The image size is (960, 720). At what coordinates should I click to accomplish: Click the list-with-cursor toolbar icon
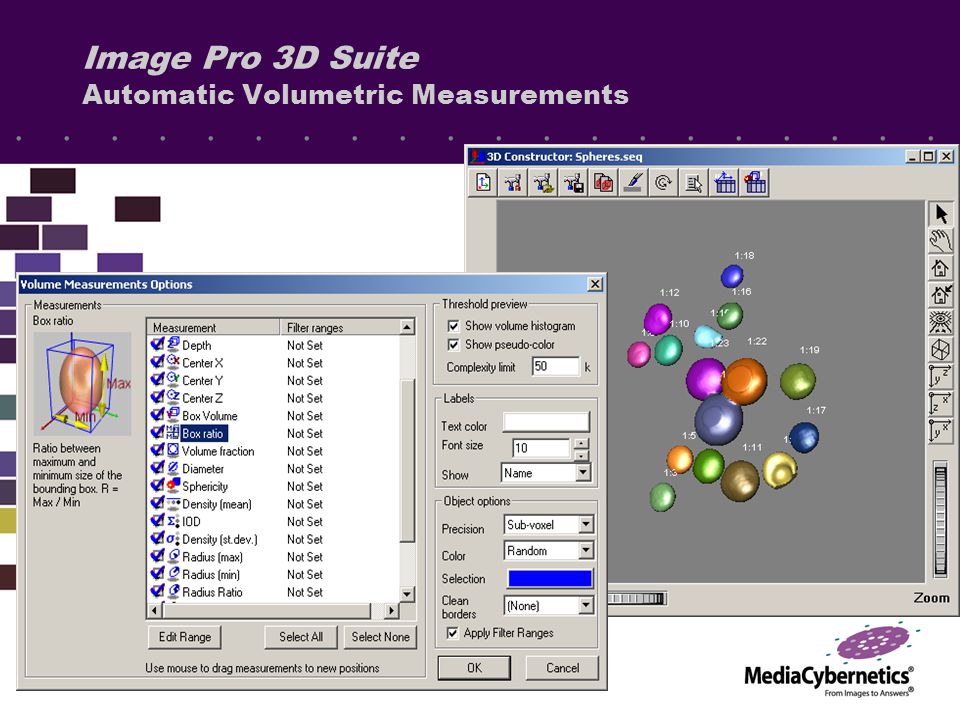point(694,182)
